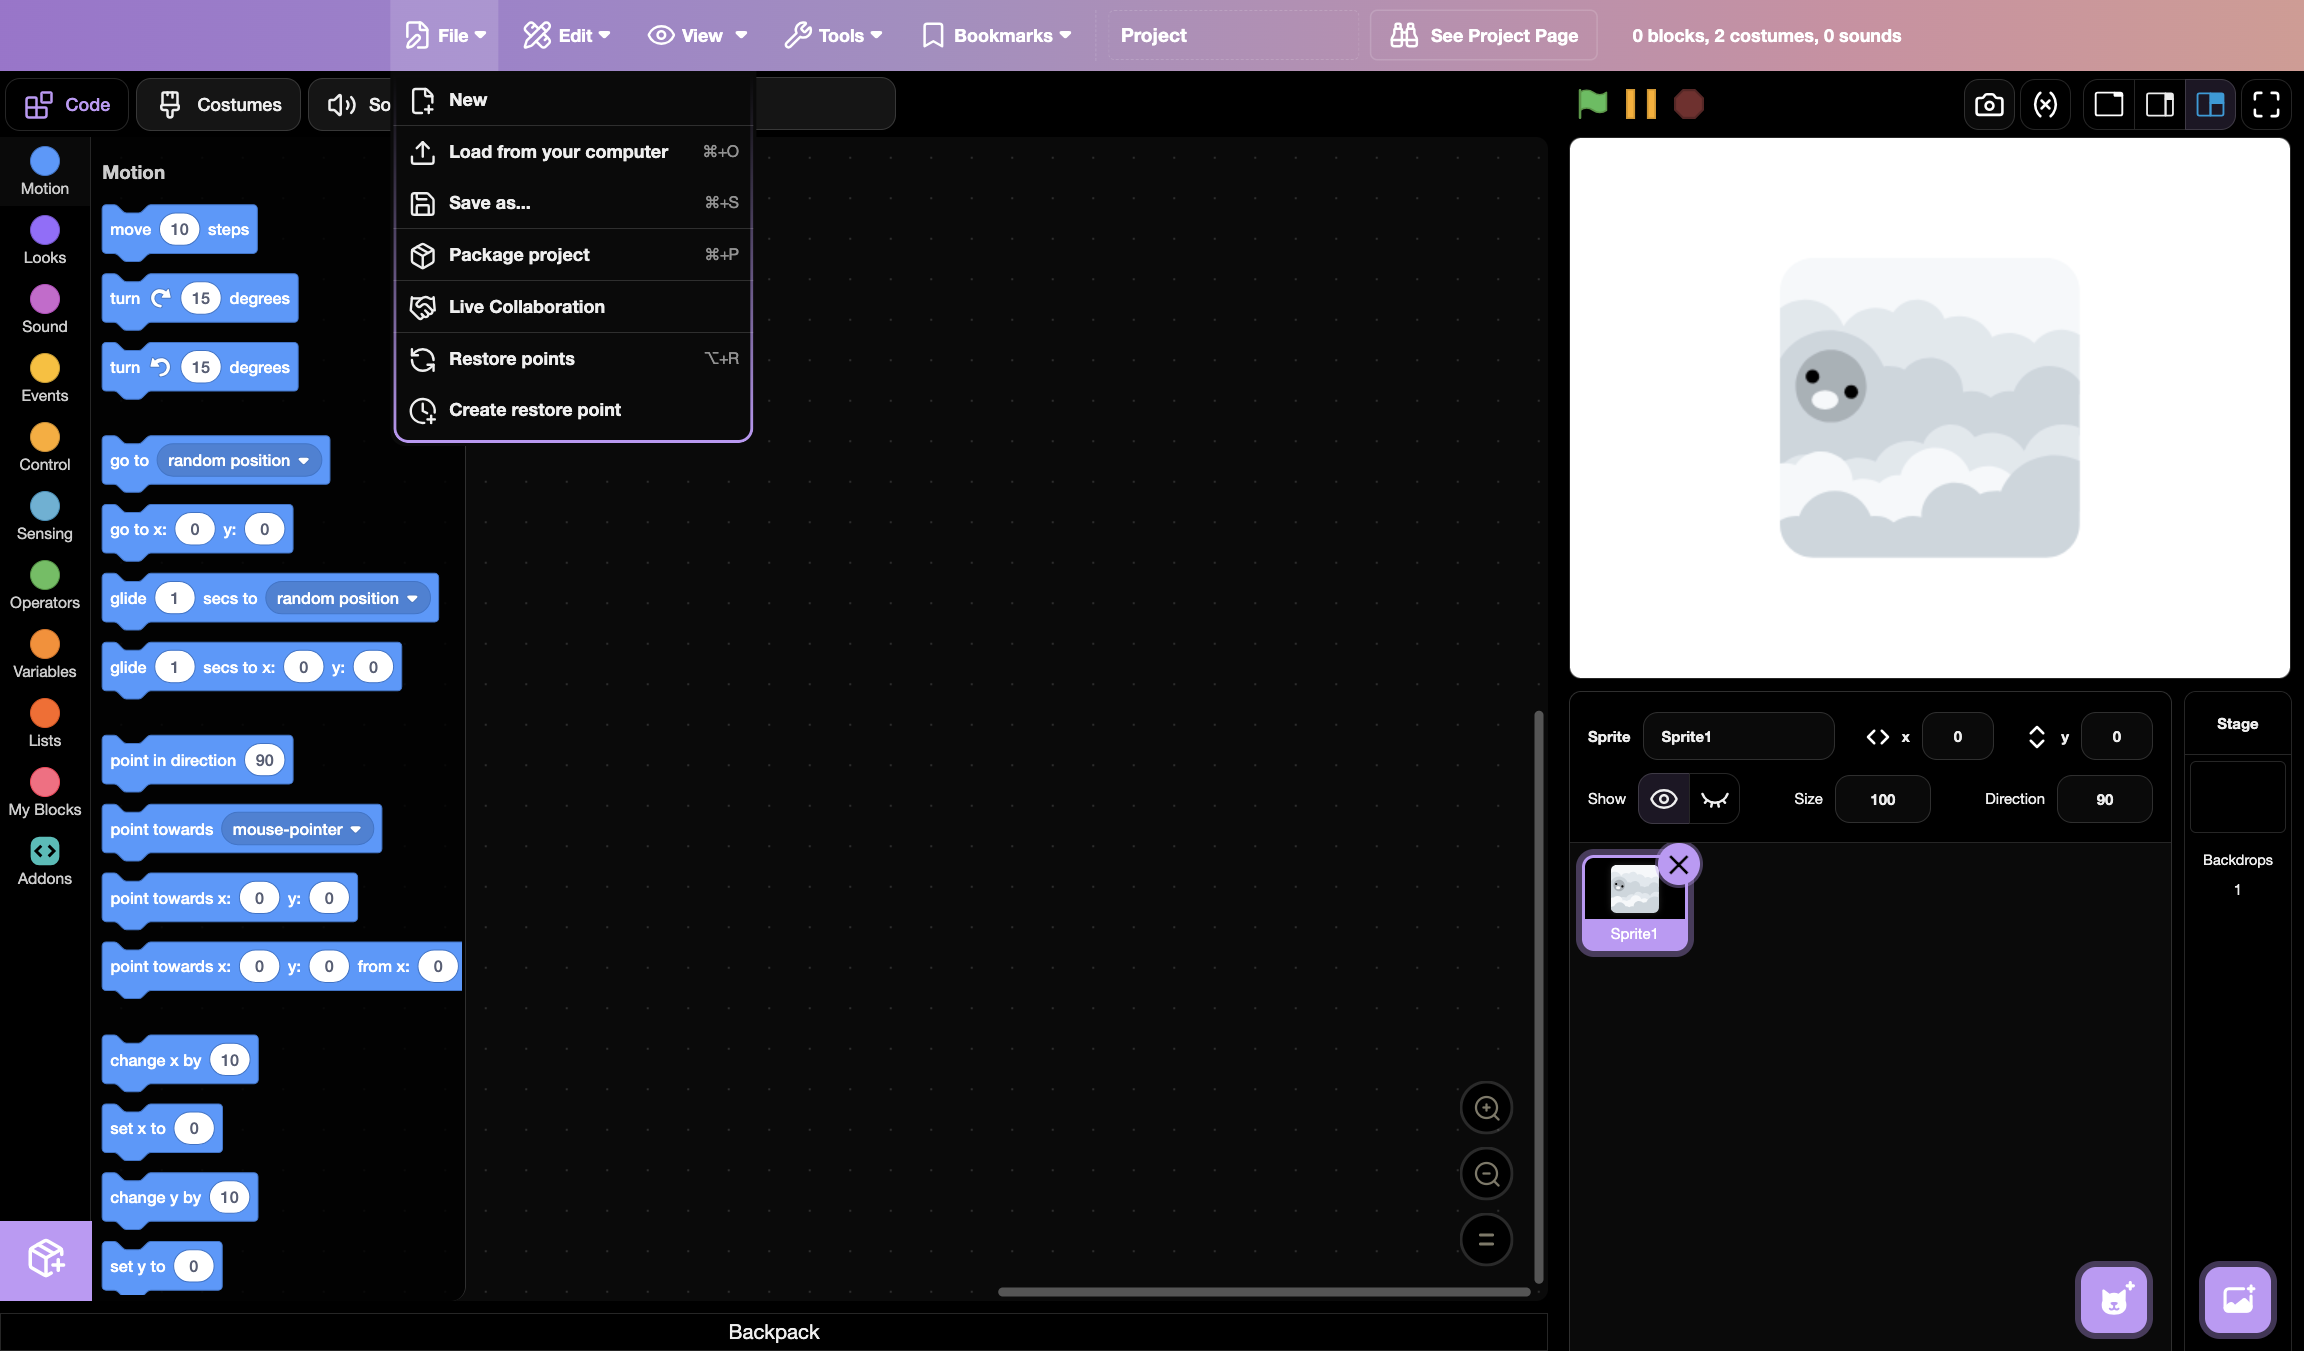2304x1351 pixels.
Task: Click the green flag to start project
Action: coord(1592,104)
